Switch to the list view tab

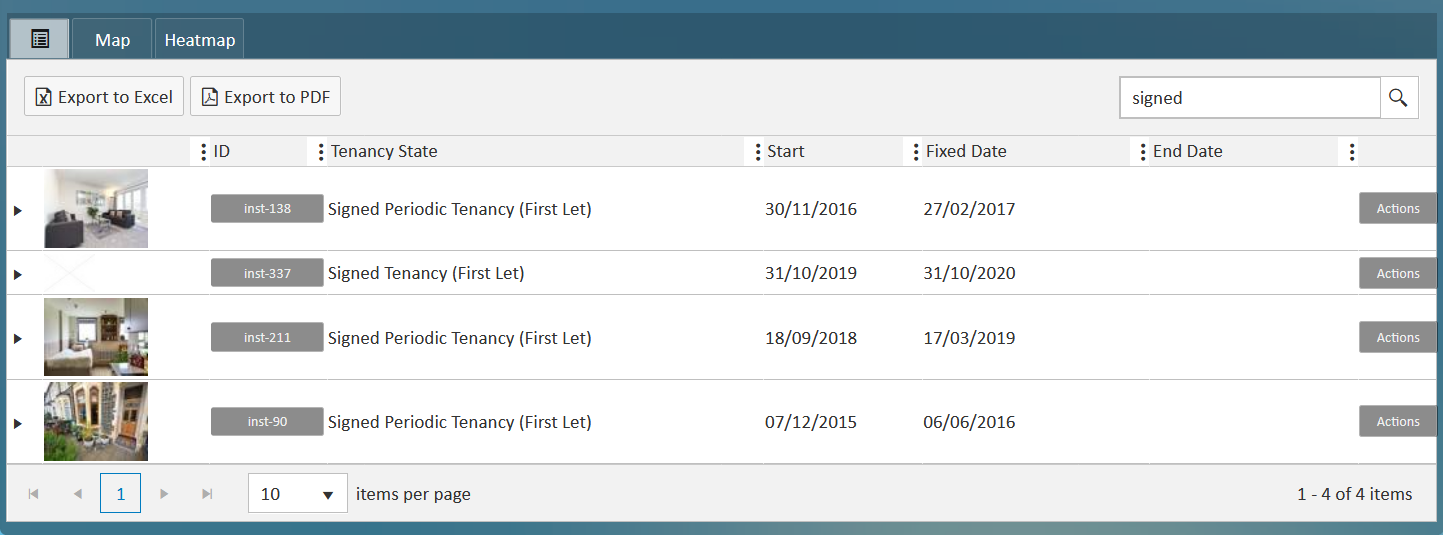(x=40, y=40)
